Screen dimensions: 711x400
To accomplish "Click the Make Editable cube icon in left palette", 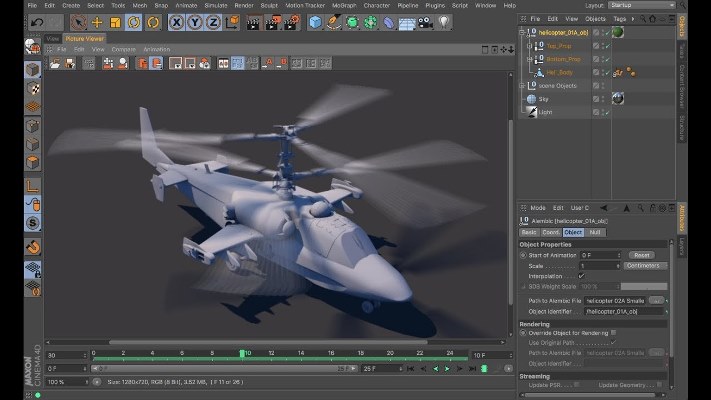I will click(x=33, y=69).
